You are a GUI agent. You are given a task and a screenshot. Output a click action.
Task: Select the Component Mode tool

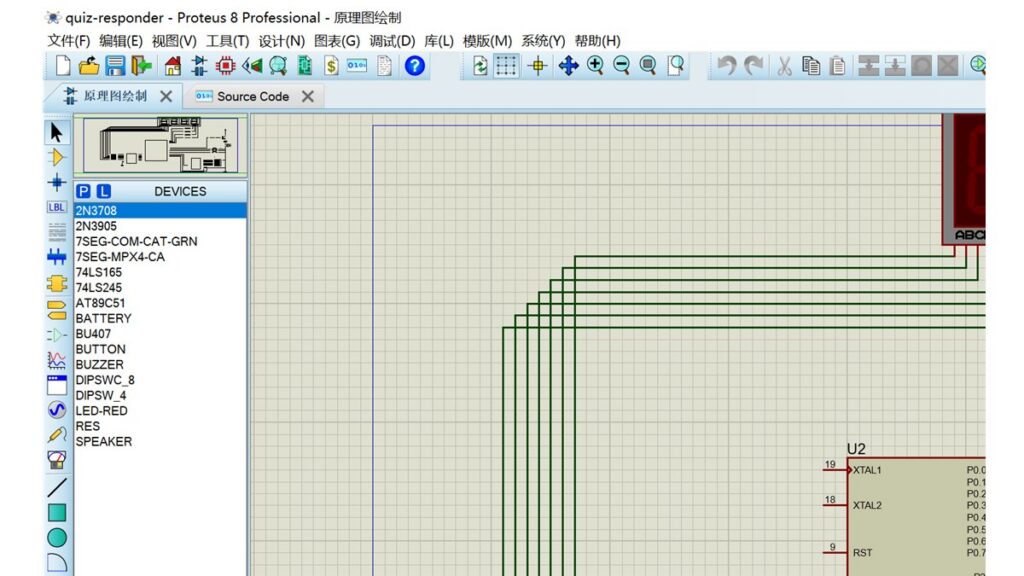tap(57, 157)
